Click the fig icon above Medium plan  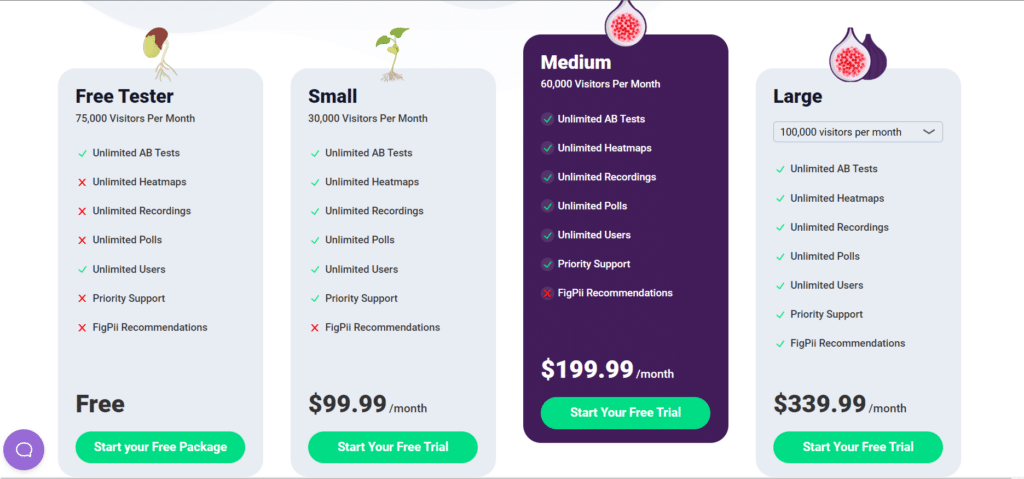(x=626, y=21)
